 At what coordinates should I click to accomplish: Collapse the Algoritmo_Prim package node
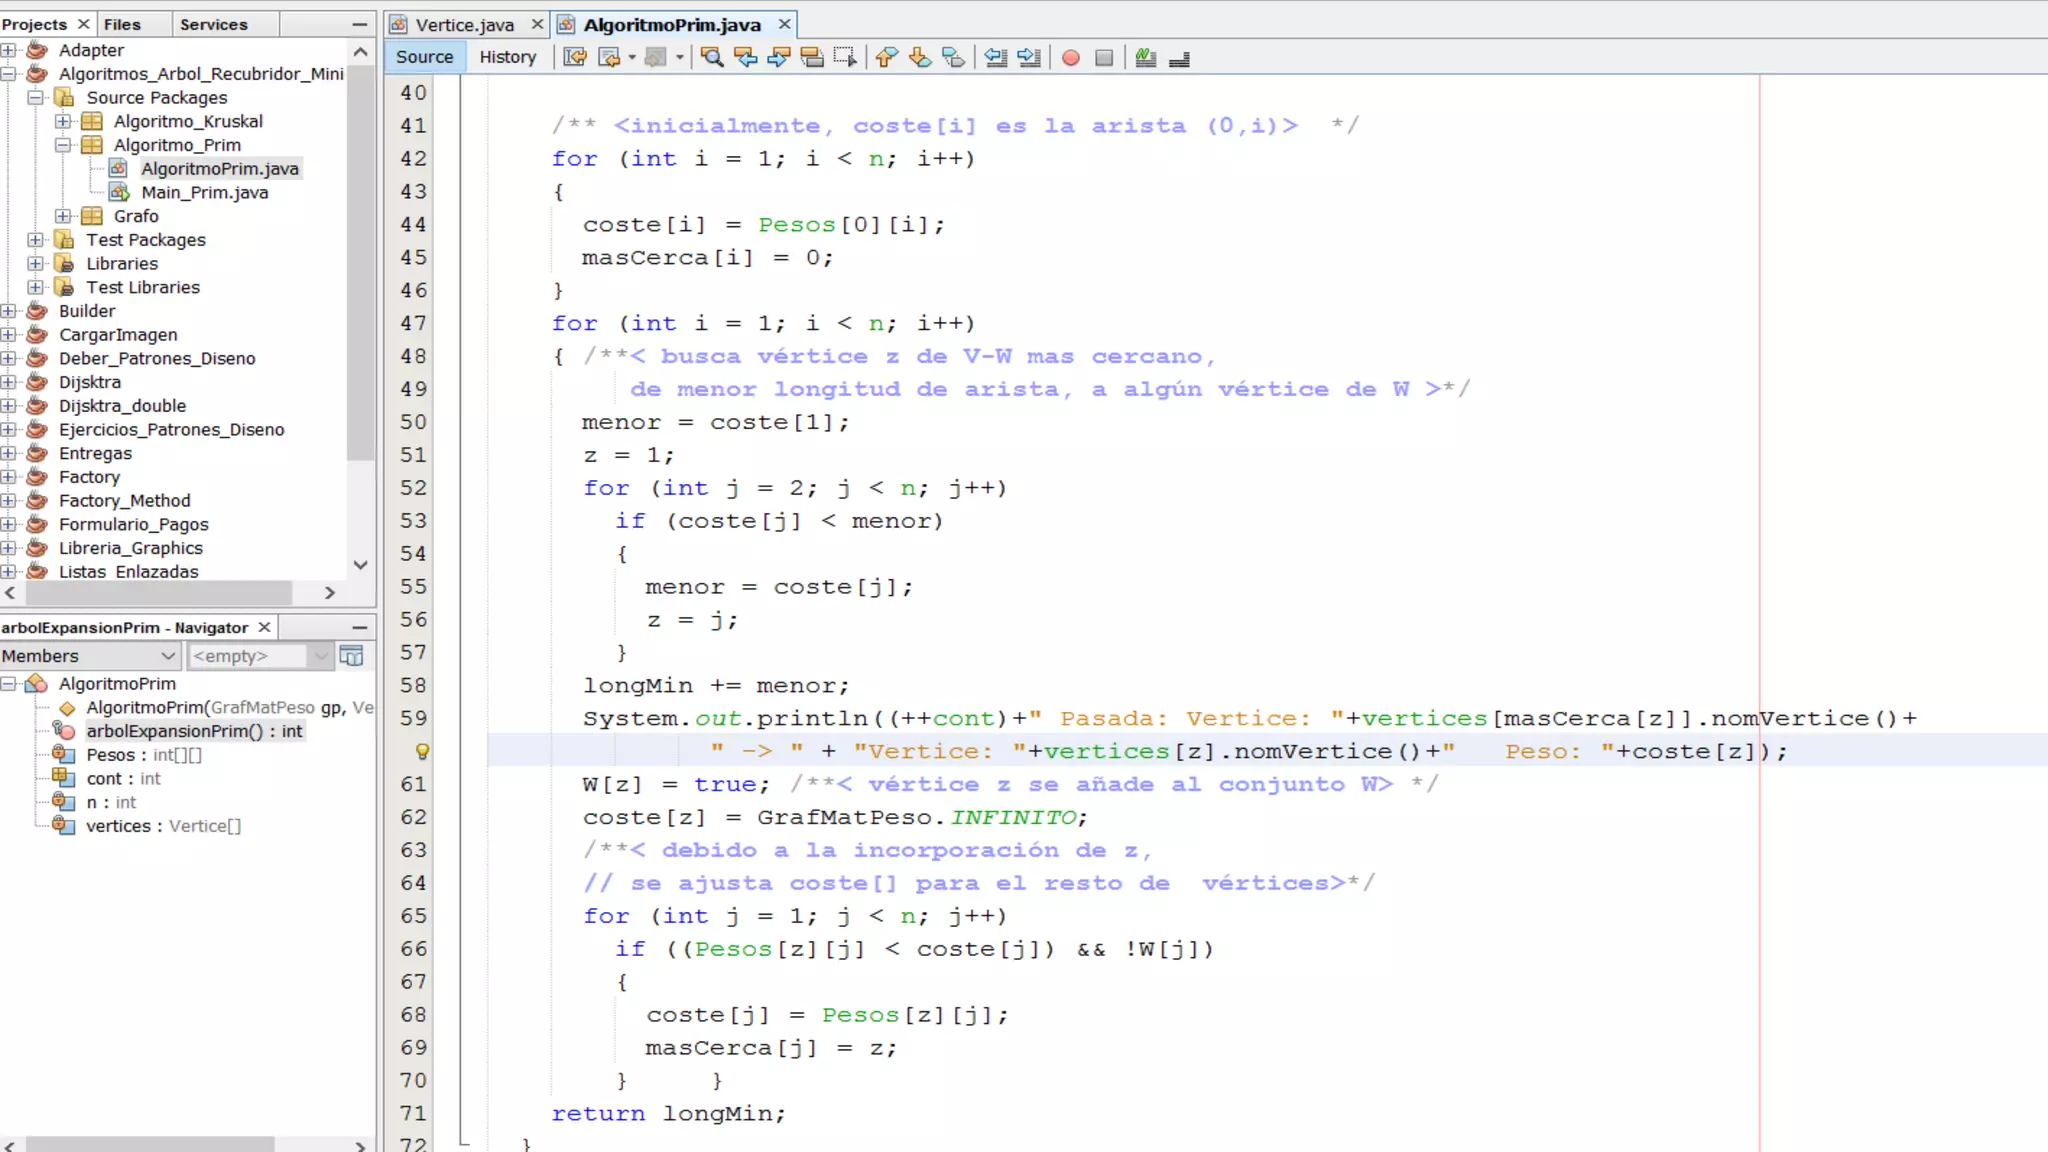pos(63,145)
